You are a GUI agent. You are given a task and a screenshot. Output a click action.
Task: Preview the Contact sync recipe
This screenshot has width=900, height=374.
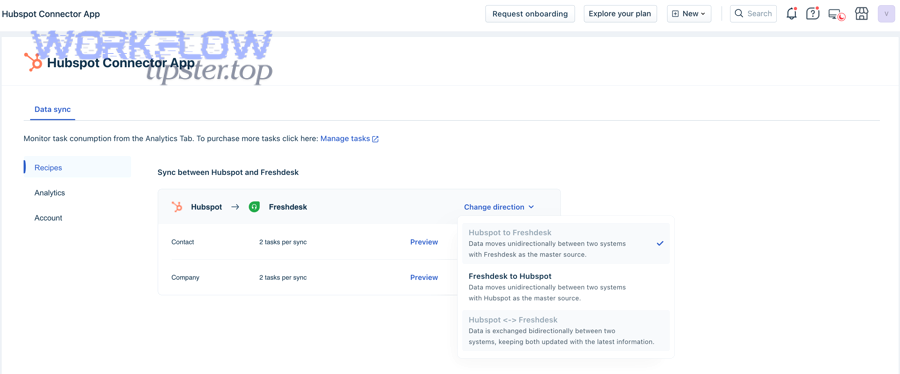tap(424, 242)
